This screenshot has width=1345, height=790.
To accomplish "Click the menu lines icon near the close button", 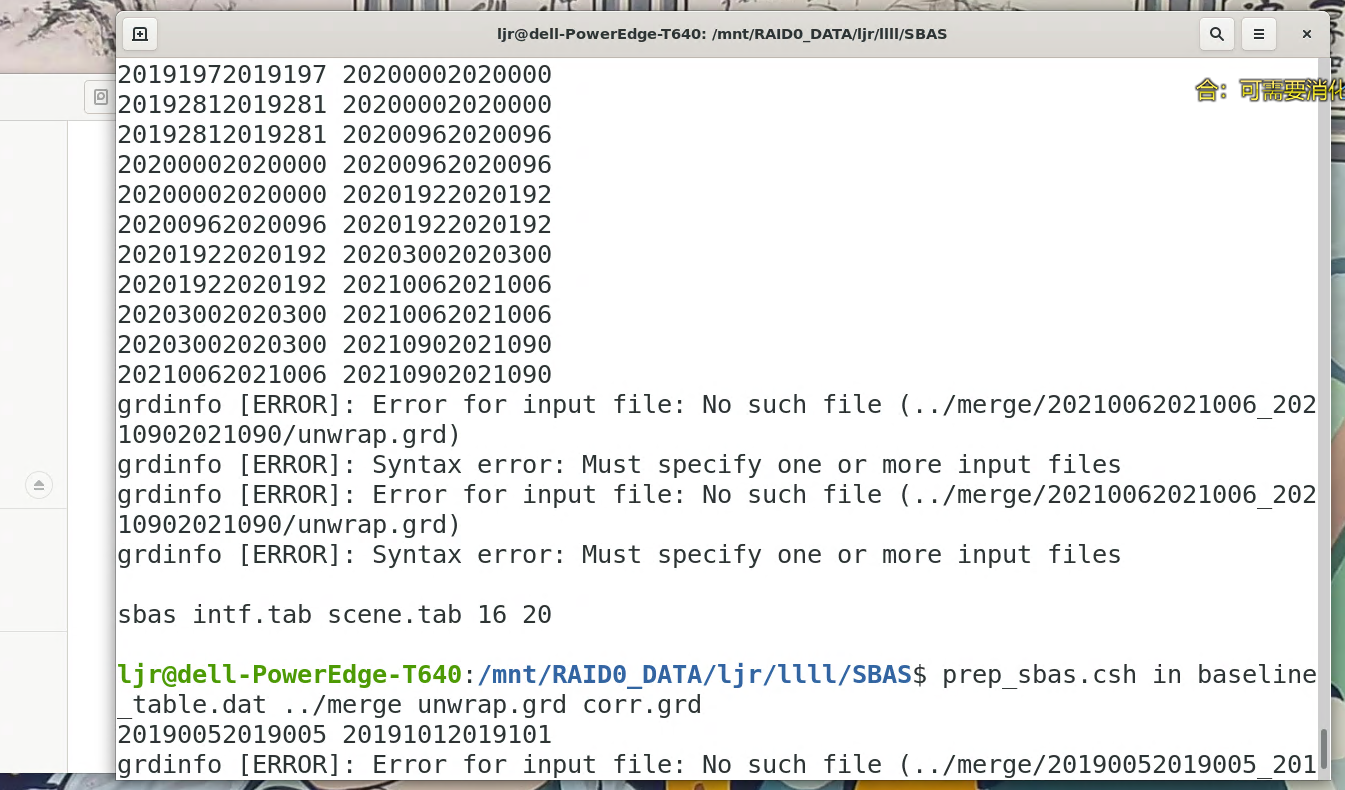I will (1258, 33).
